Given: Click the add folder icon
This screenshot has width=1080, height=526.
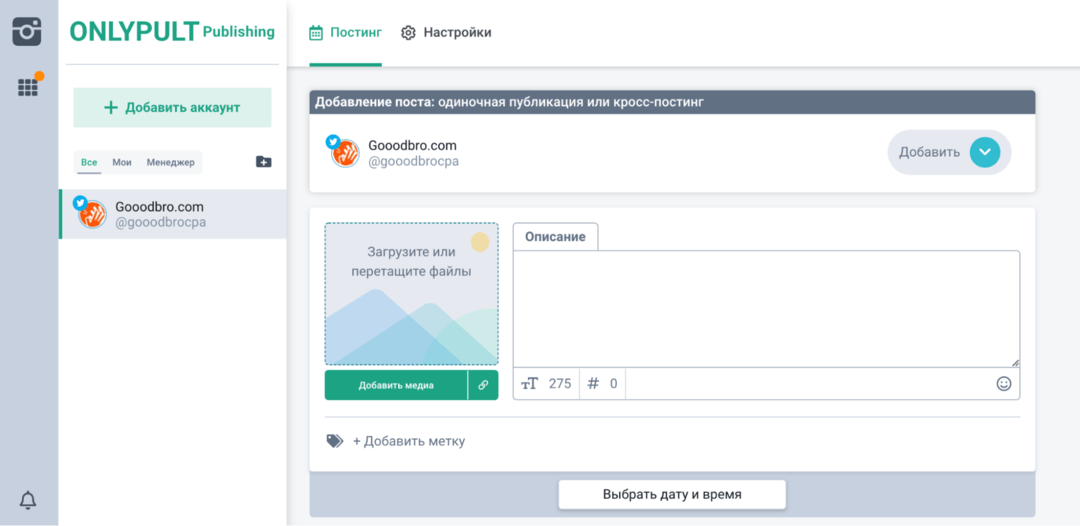Looking at the screenshot, I should (x=263, y=162).
